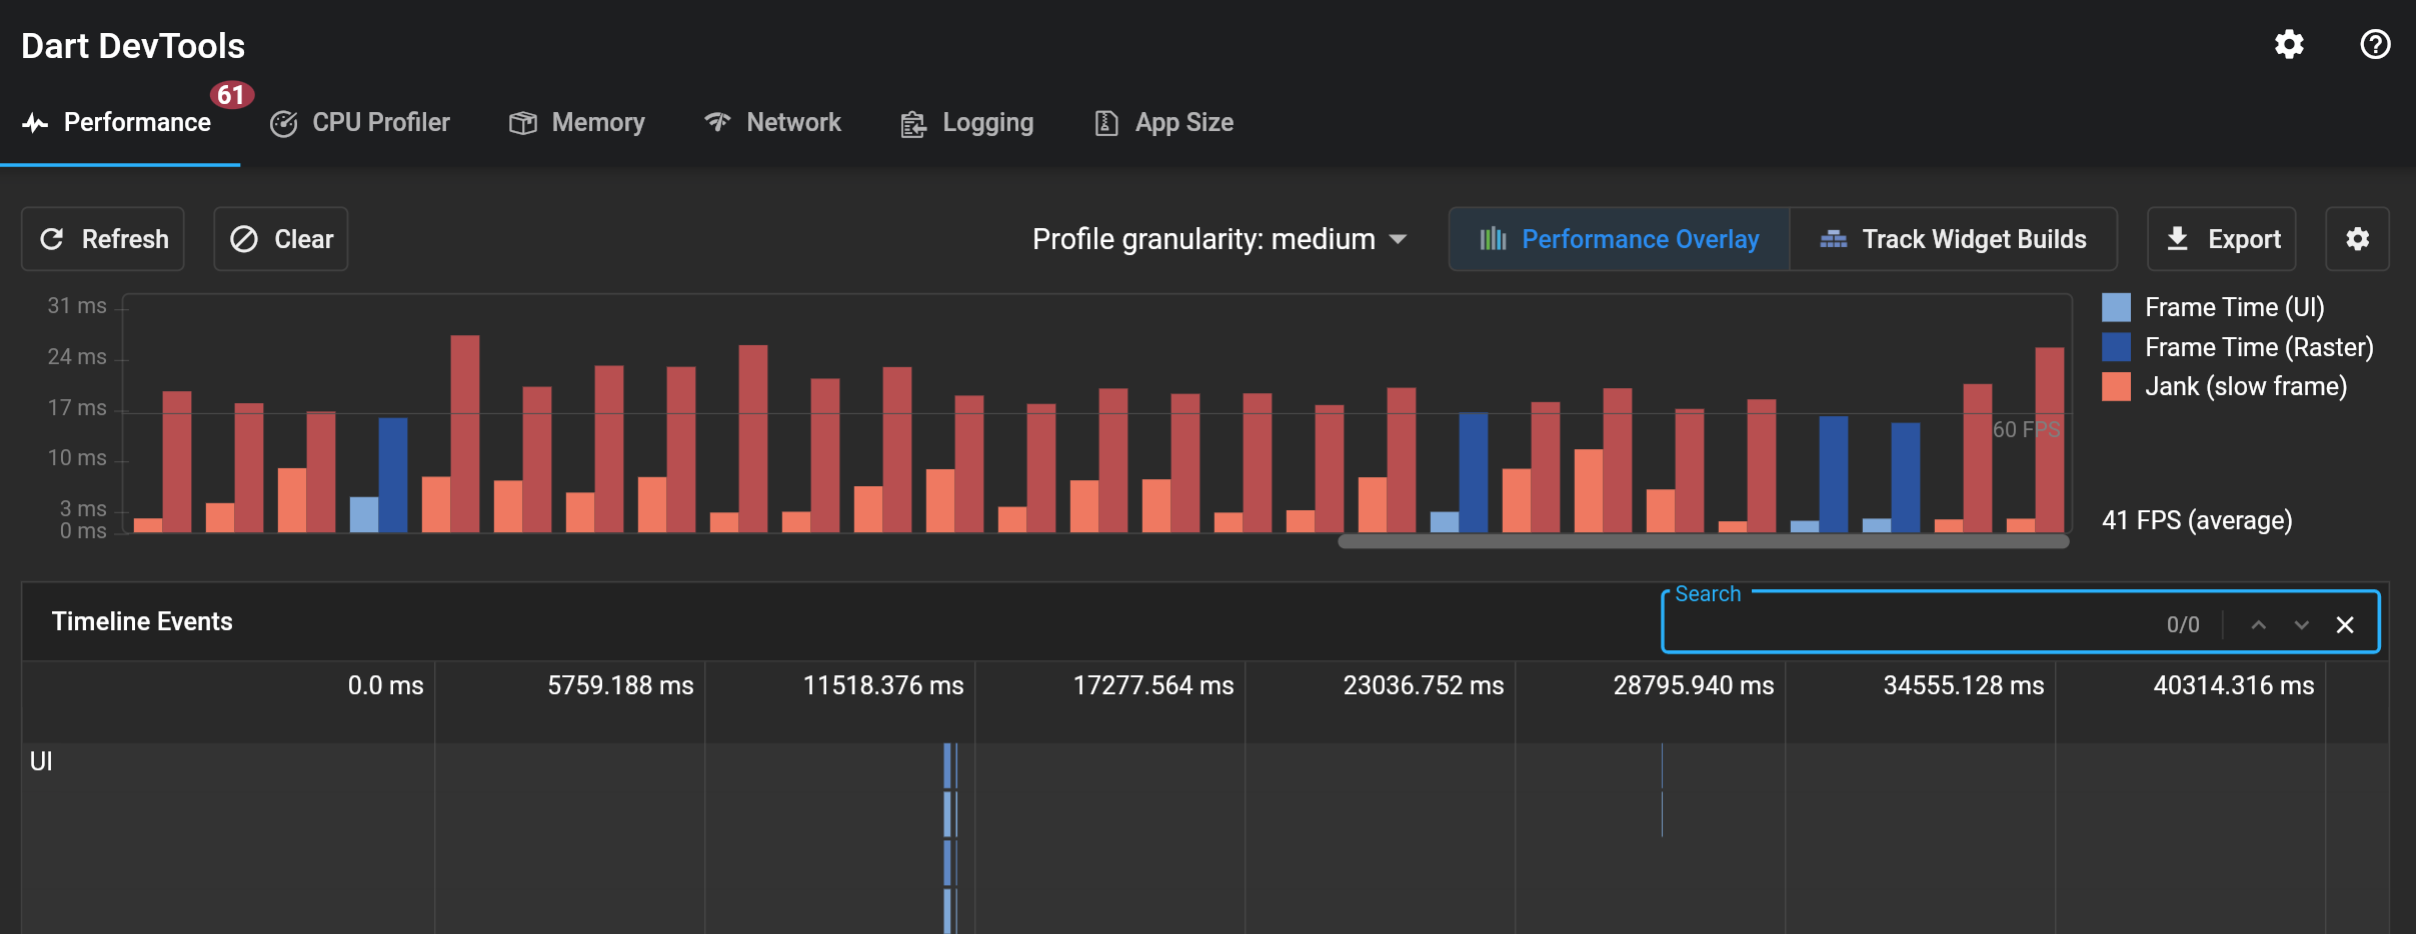Image resolution: width=2416 pixels, height=934 pixels.
Task: Click the 60 FPS threshold label
Action: coord(2026,429)
